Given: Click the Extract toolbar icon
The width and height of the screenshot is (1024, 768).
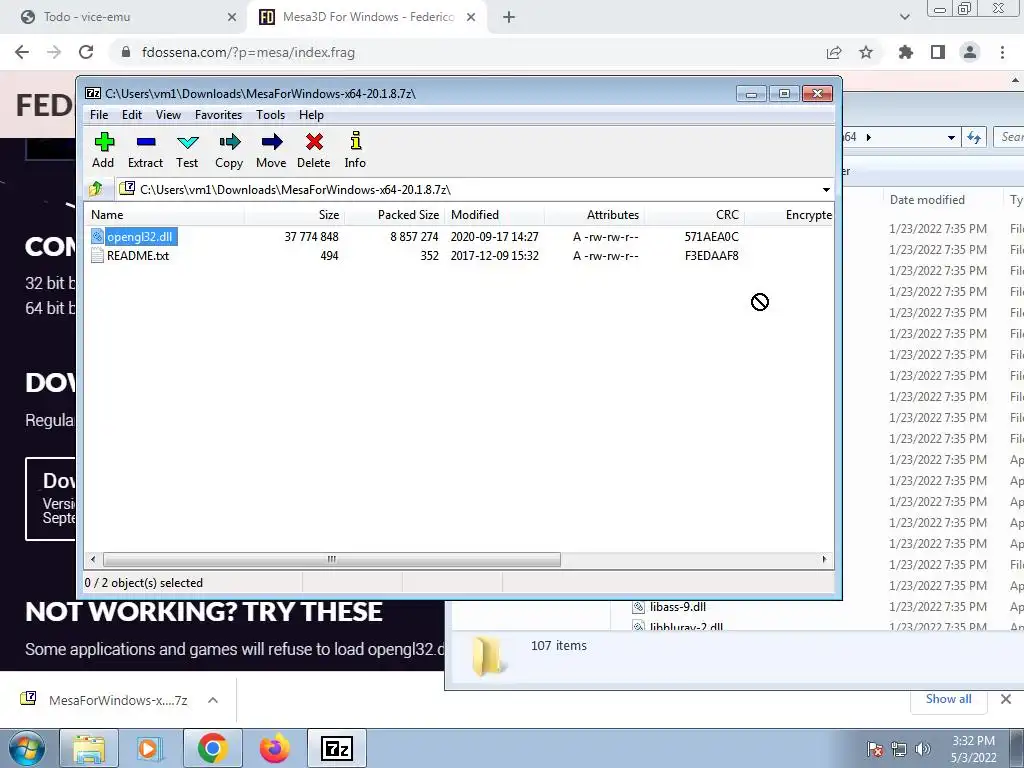Looking at the screenshot, I should tap(145, 151).
